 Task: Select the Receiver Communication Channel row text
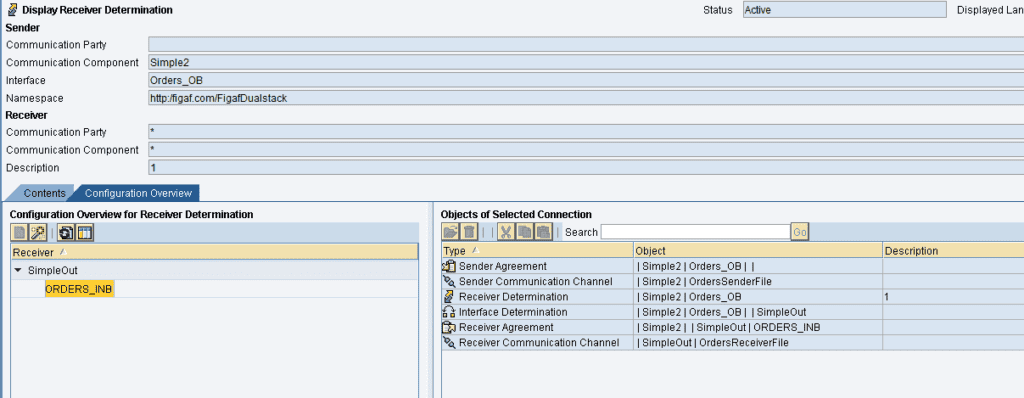pyautogui.click(x=539, y=342)
